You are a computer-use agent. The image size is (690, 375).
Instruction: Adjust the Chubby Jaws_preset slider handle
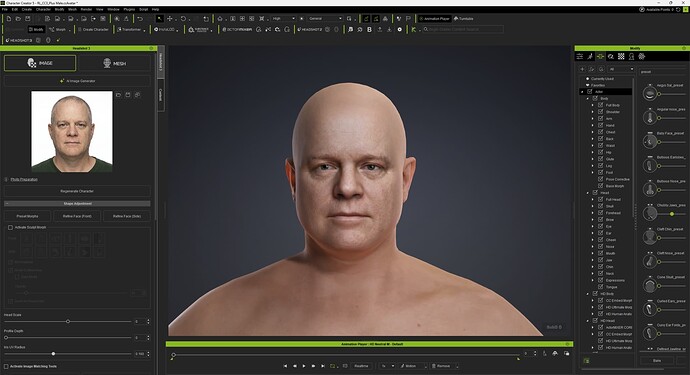(672, 214)
